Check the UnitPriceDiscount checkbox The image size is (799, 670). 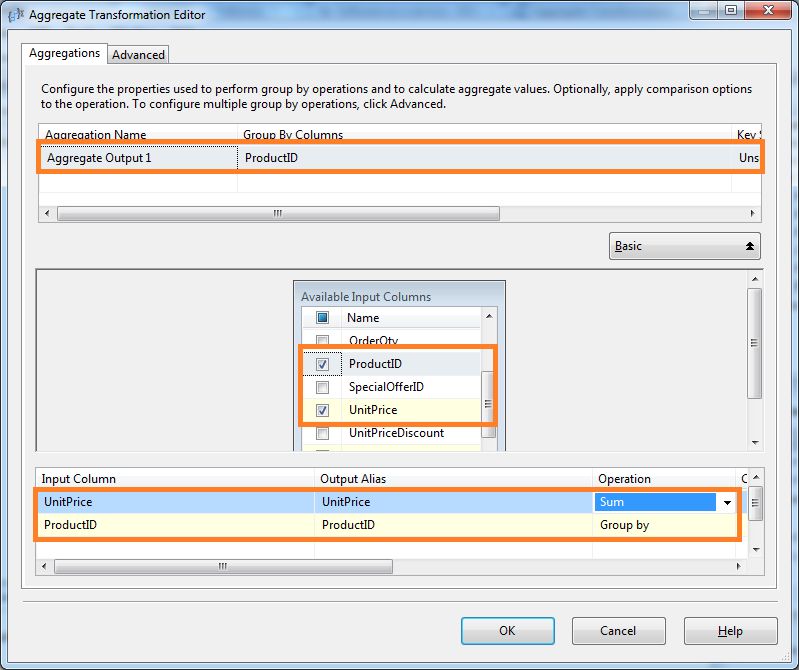click(x=322, y=433)
